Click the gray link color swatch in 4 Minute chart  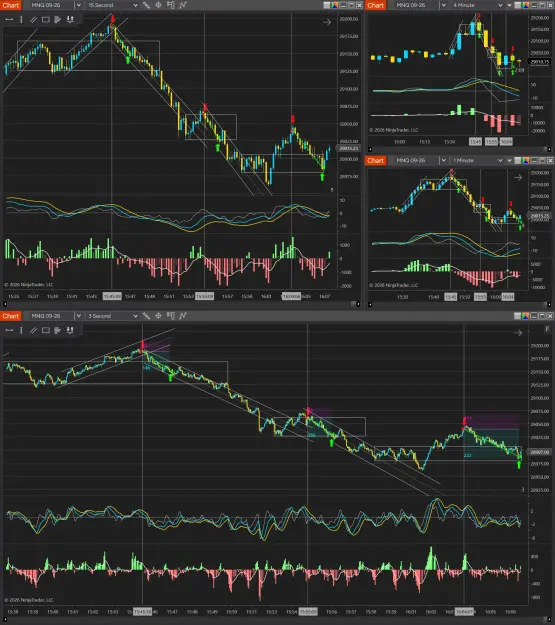pos(518,5)
